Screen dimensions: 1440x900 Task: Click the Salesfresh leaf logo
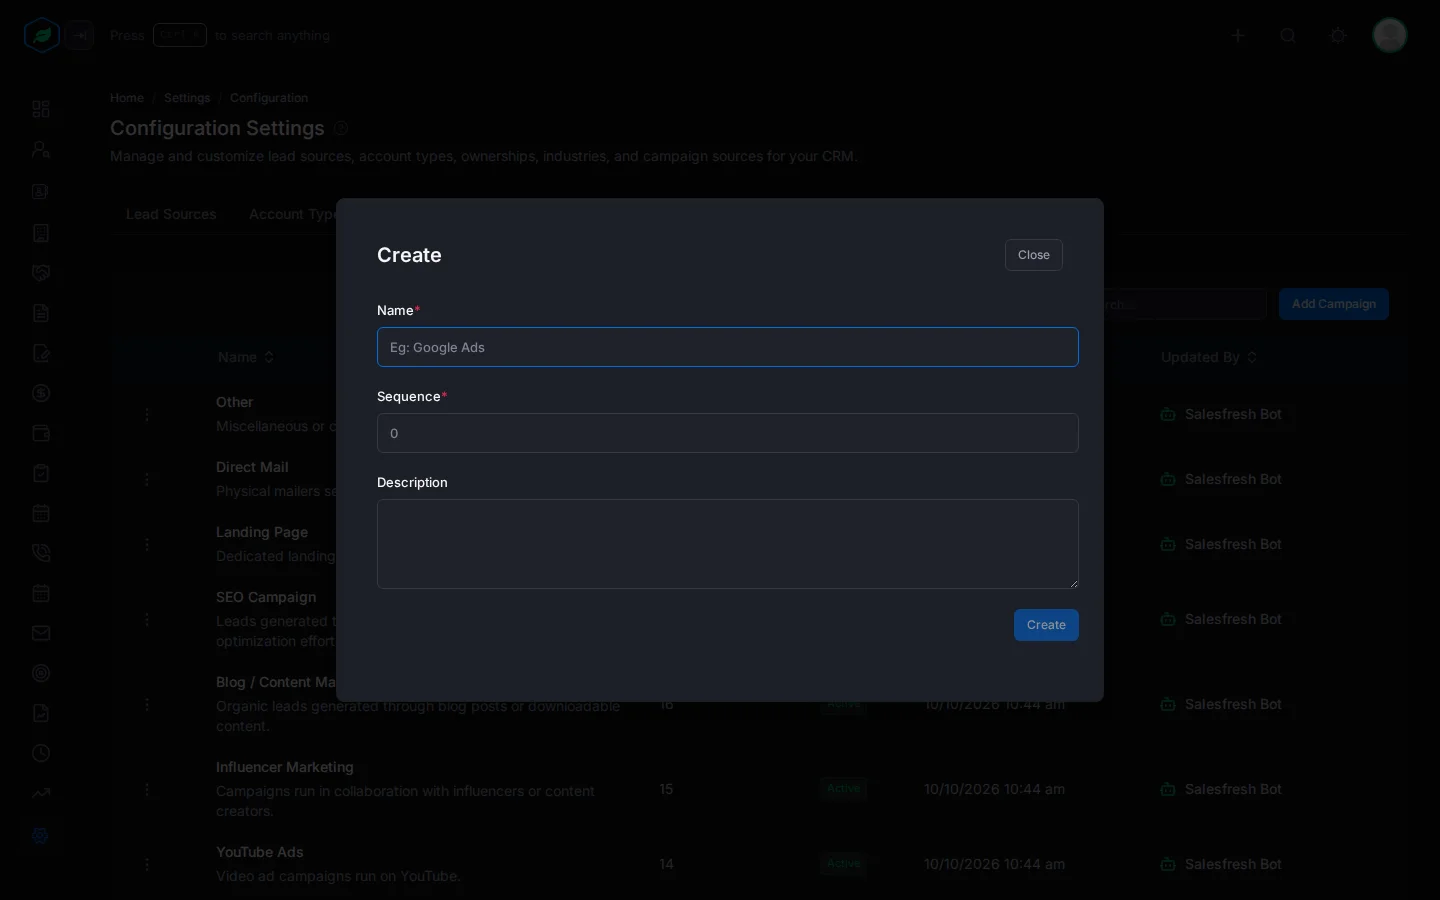(x=42, y=36)
